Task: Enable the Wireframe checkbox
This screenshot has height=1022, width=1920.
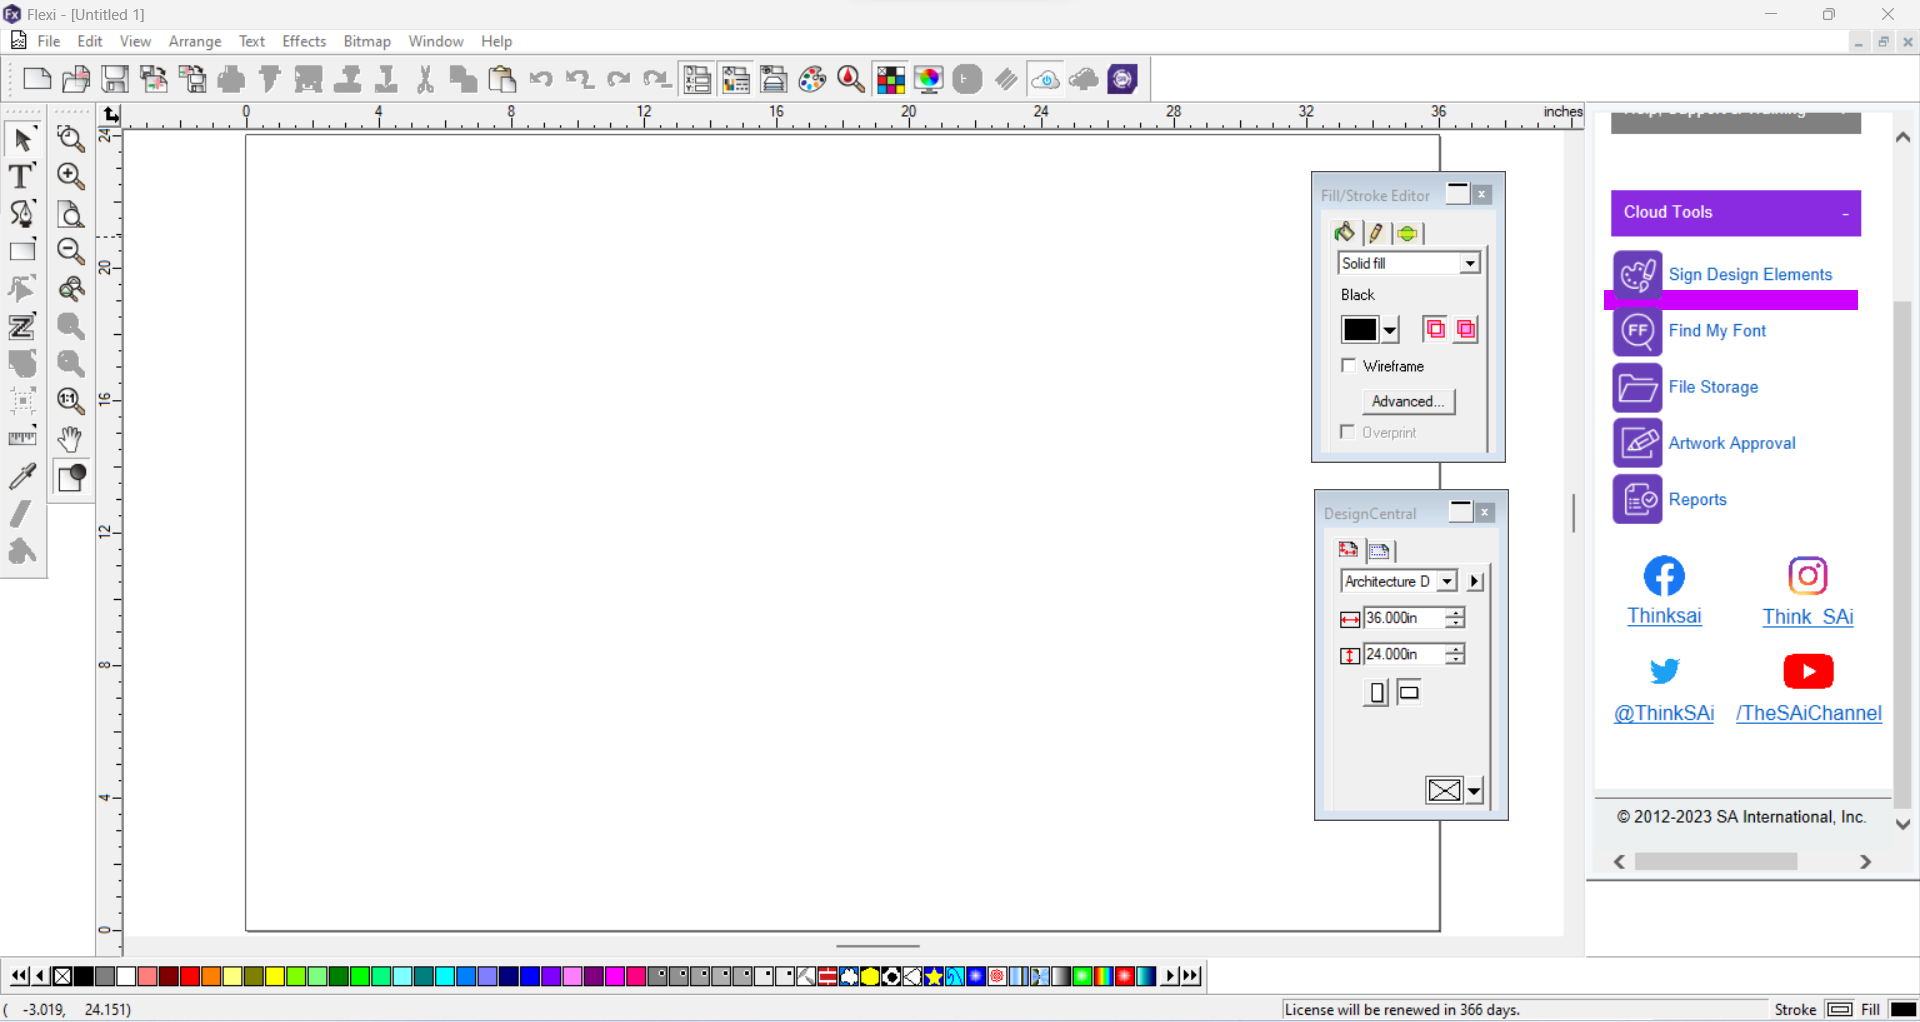Action: click(1349, 366)
